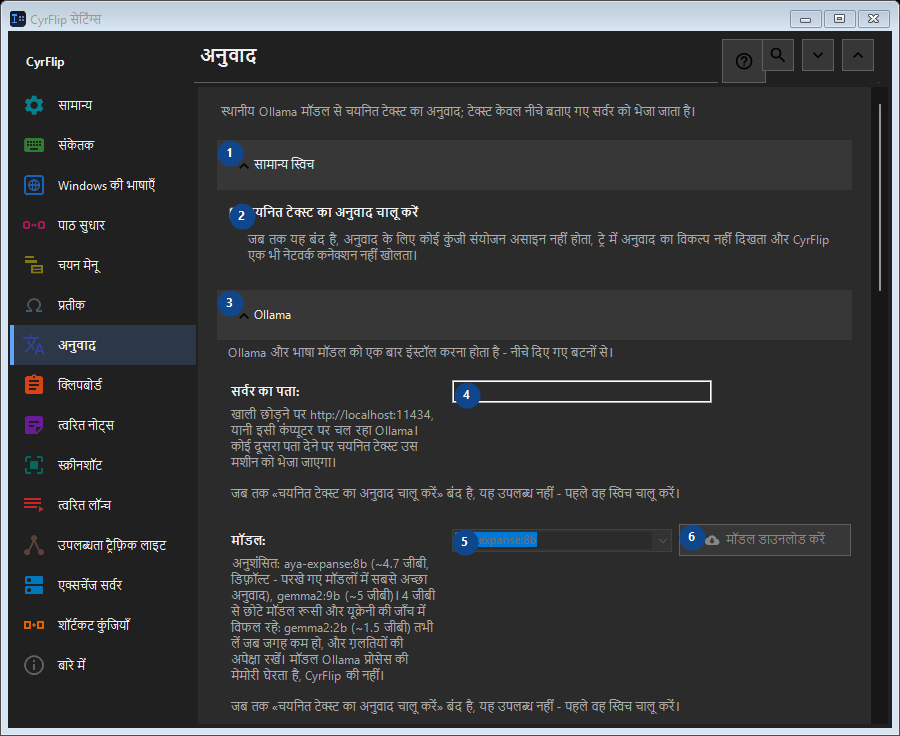Image resolution: width=900 pixels, height=736 pixels.
Task: Open the स्क्रीनशॉट settings page
Action: click(x=103, y=465)
